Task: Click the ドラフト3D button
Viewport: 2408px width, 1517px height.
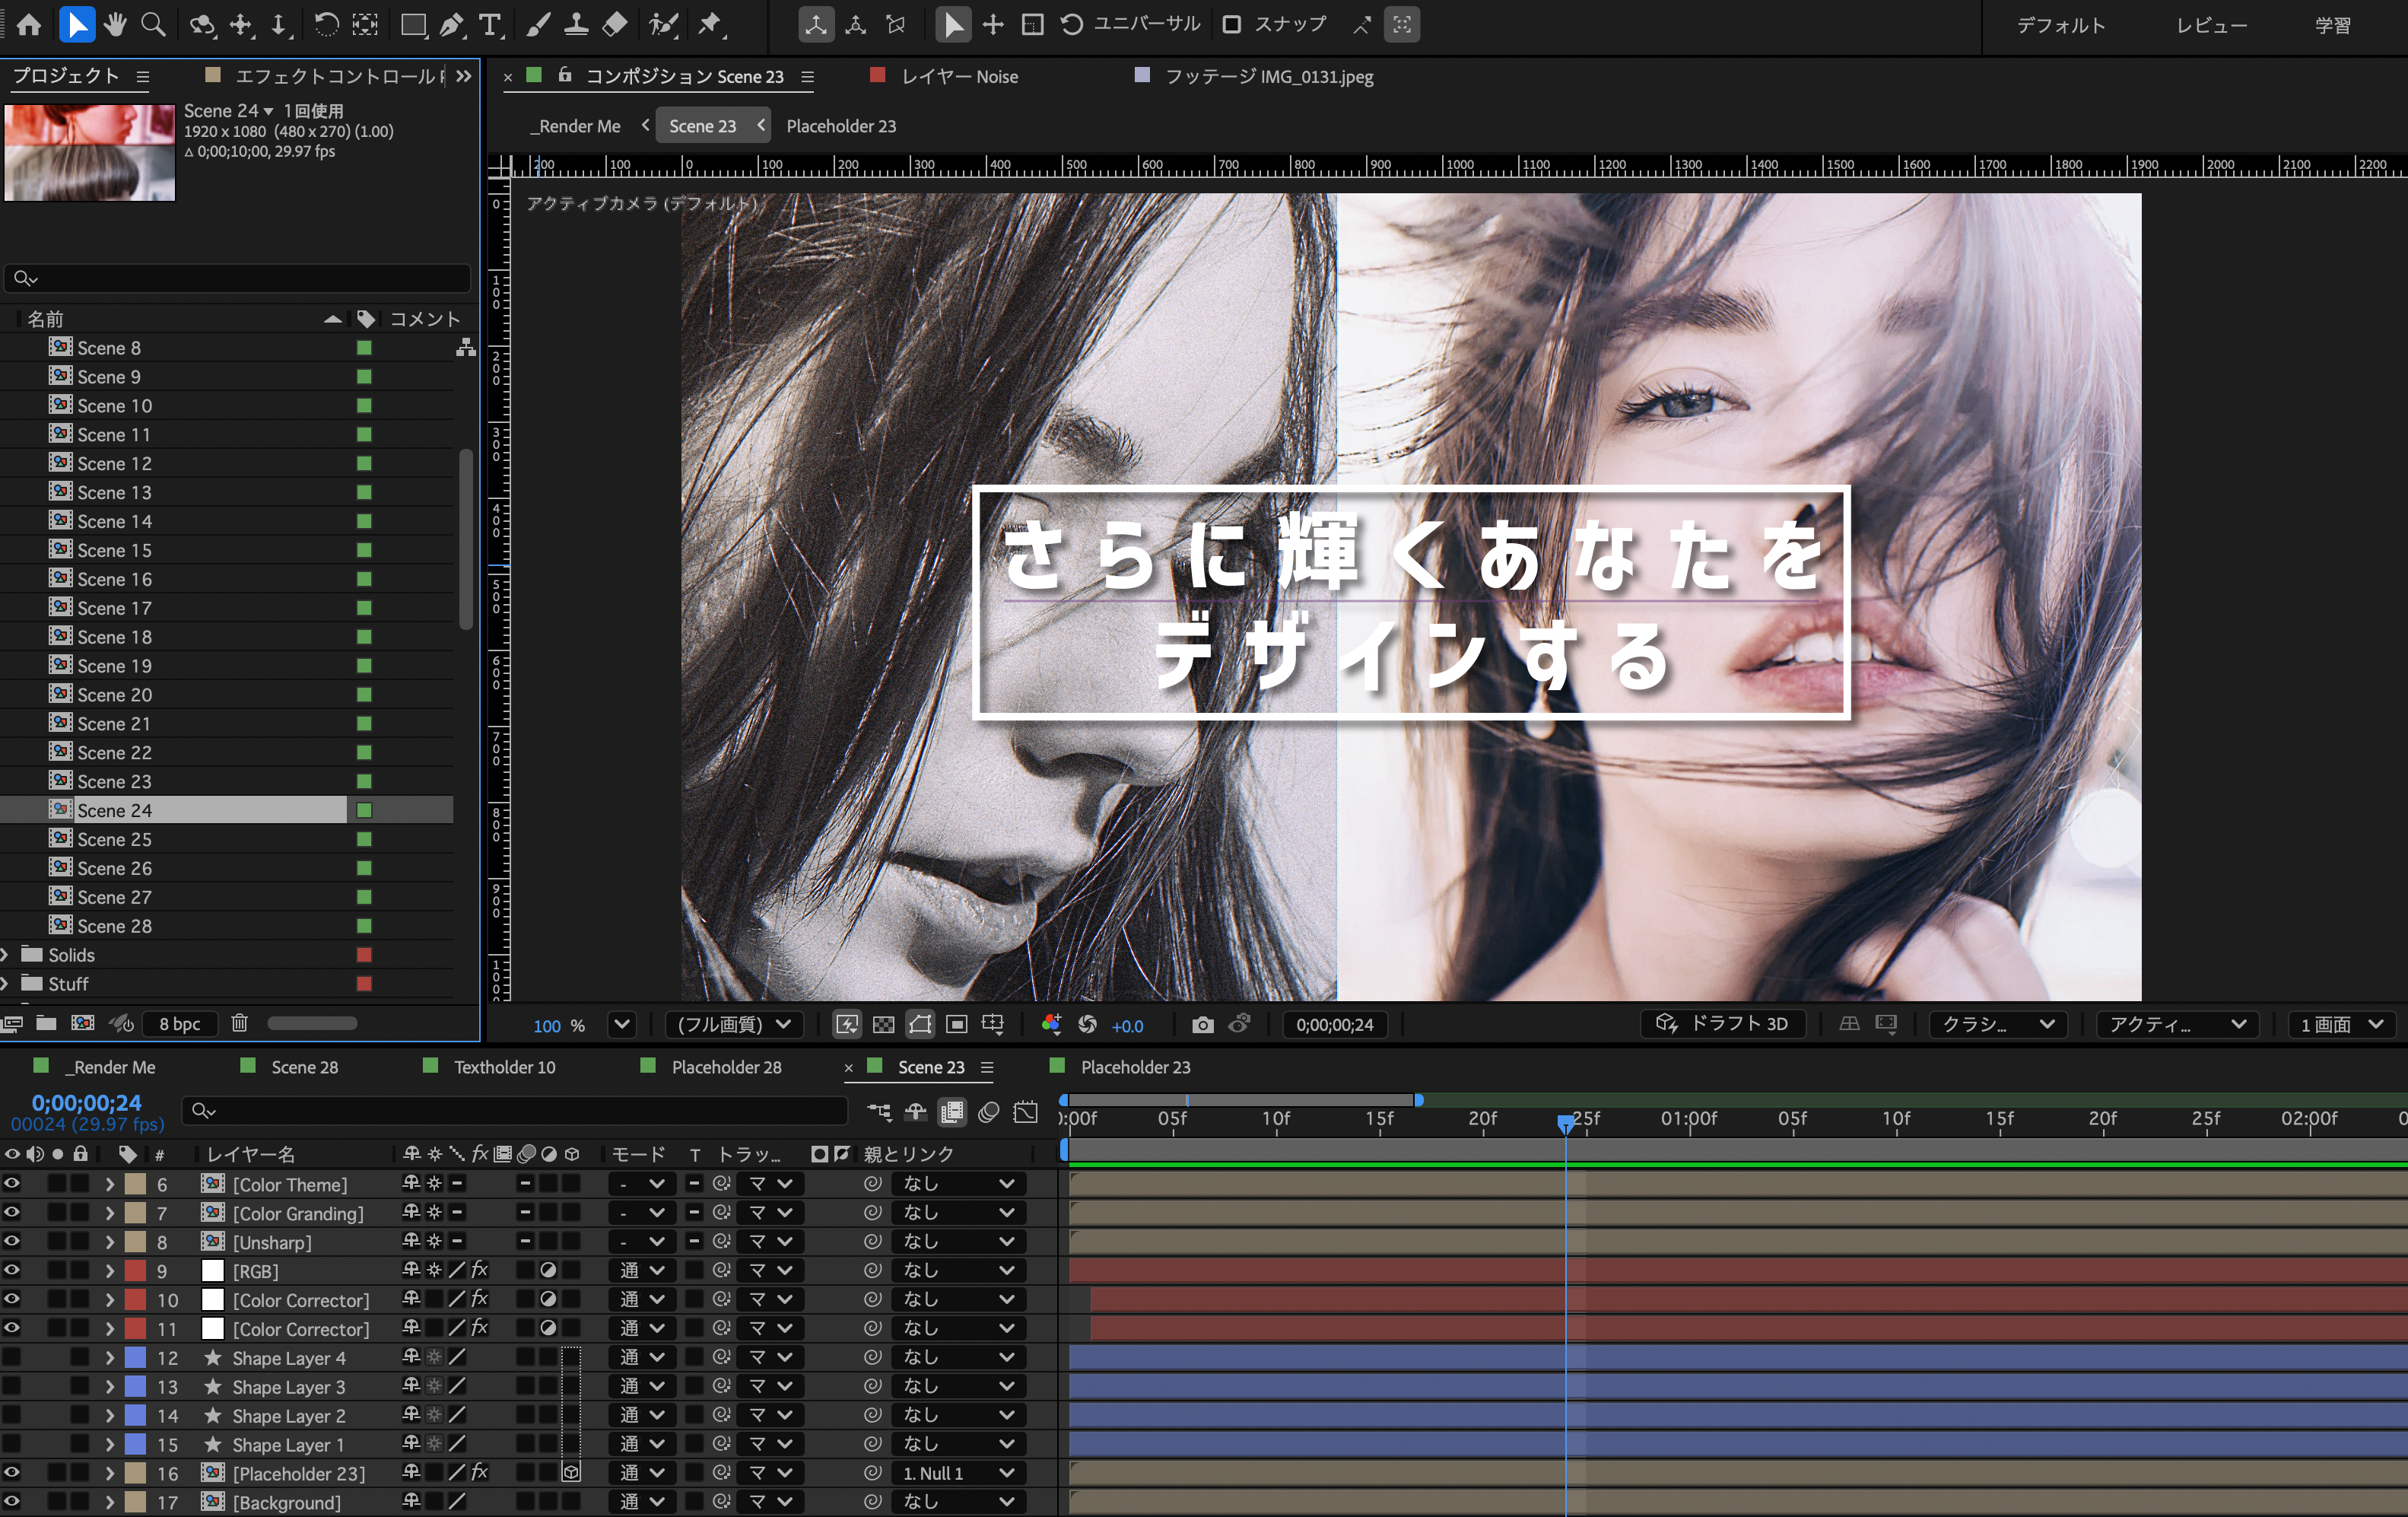Action: [1722, 1023]
